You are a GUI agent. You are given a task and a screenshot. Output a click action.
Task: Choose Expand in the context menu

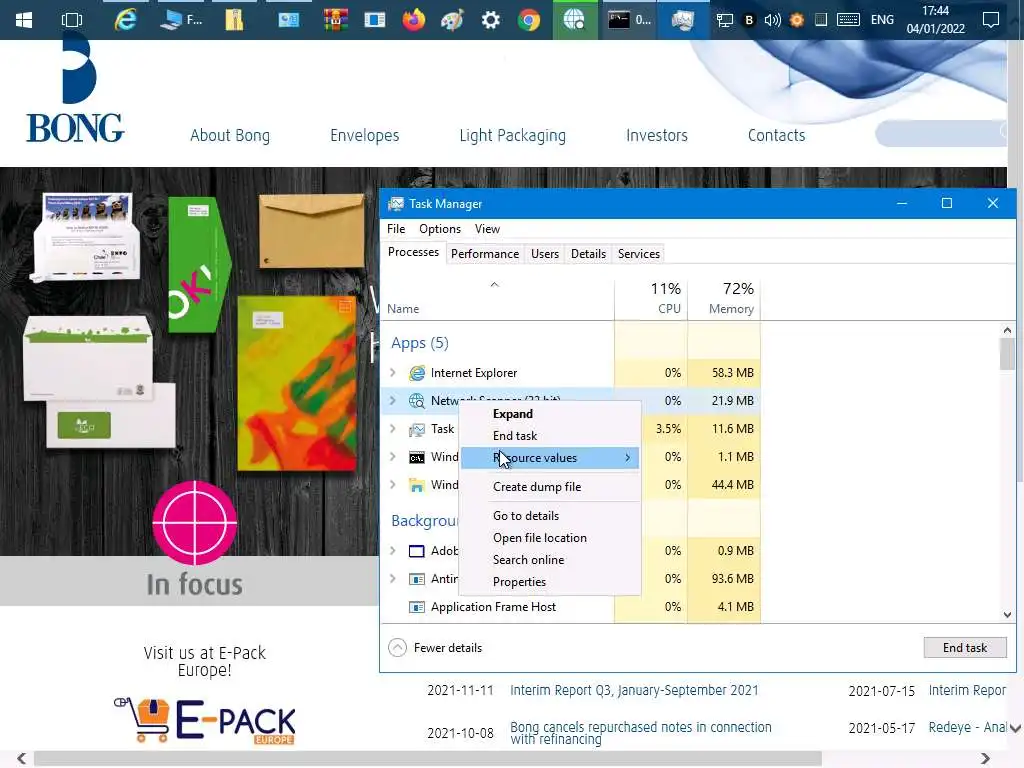pos(550,414)
